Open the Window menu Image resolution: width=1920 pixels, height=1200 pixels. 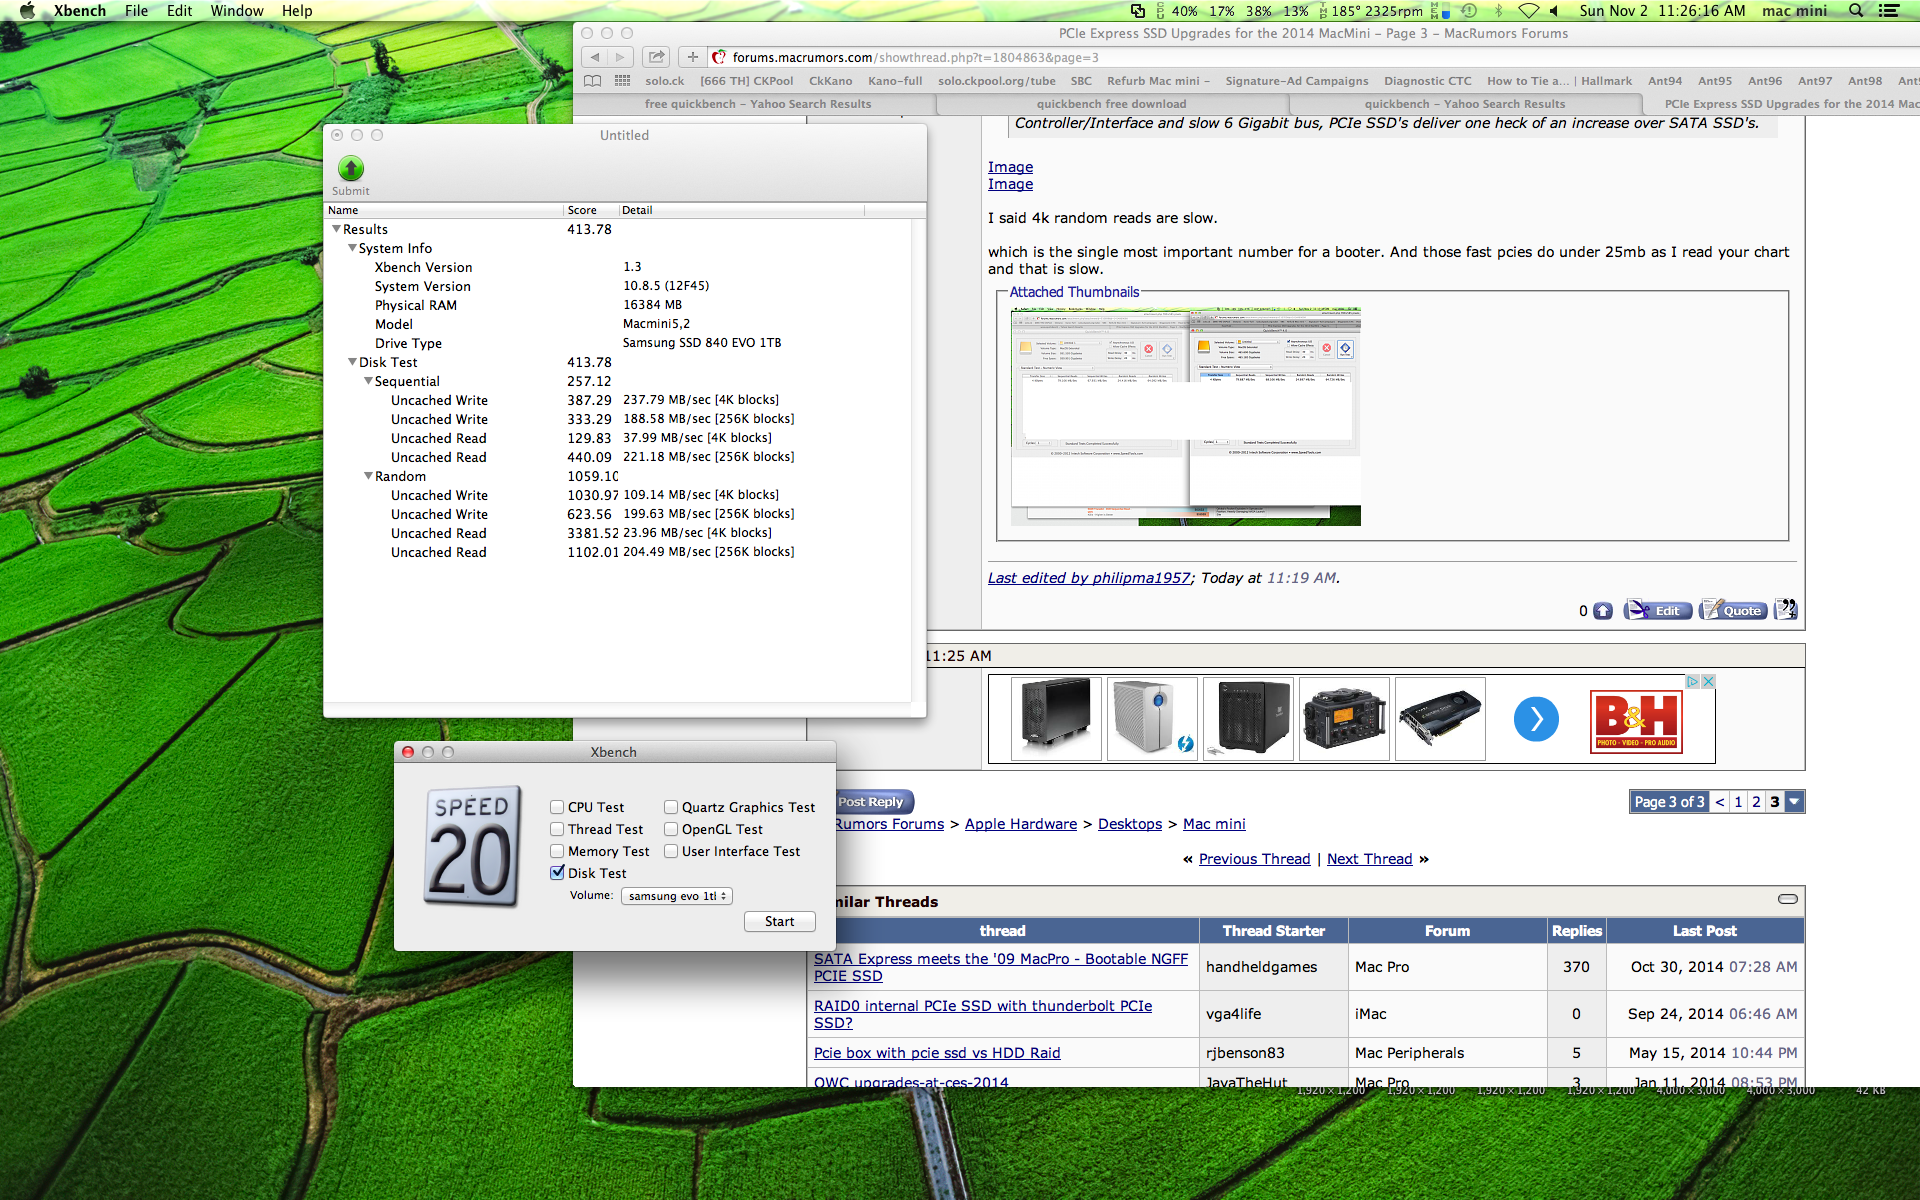(x=237, y=11)
